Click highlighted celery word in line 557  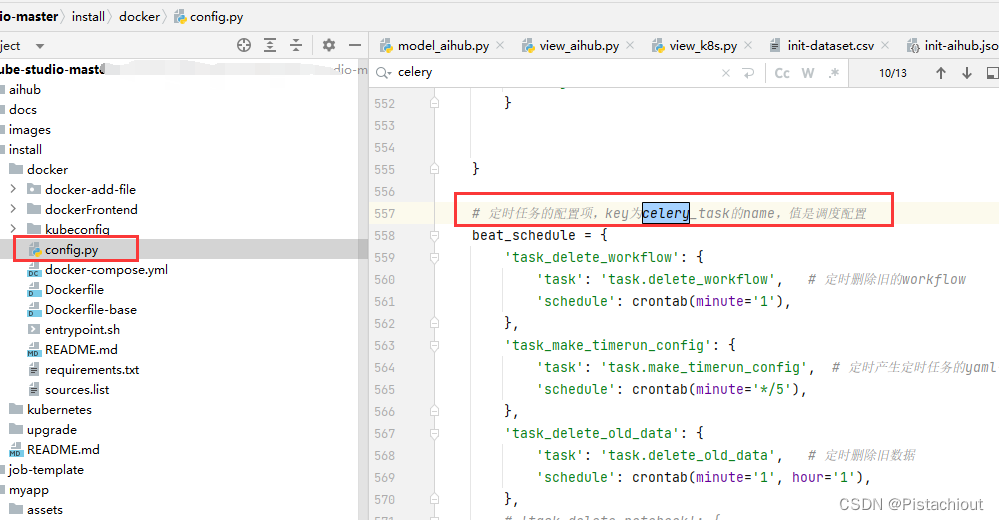tap(666, 213)
